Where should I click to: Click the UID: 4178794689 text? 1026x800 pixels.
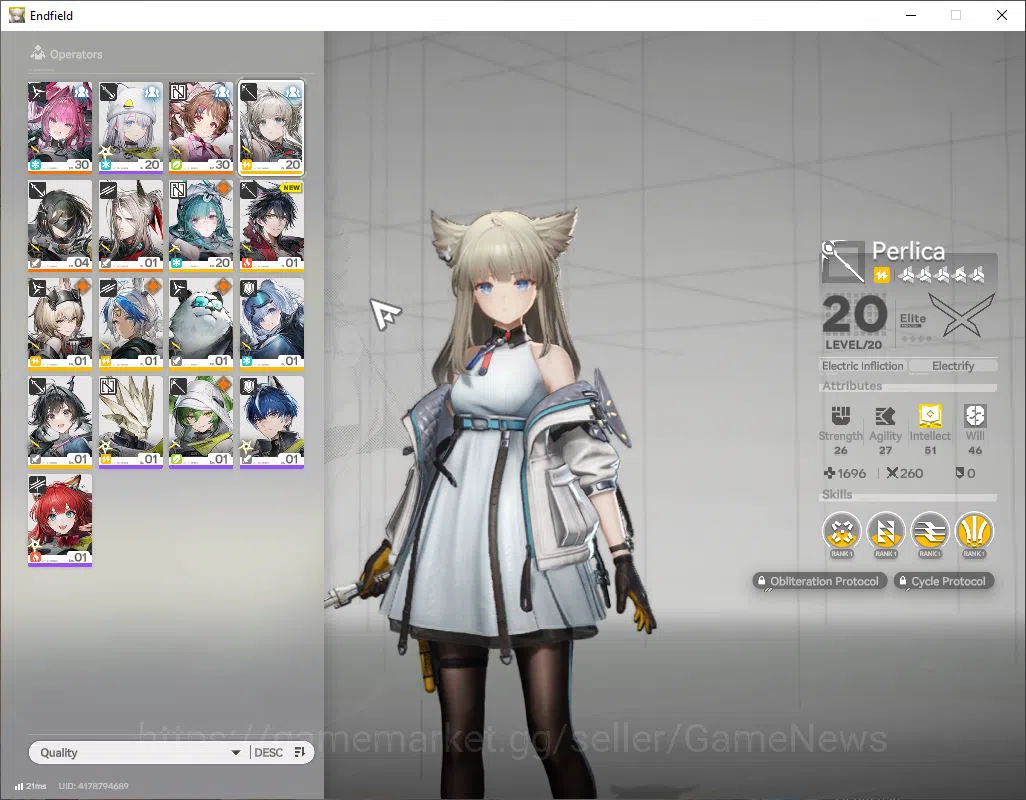point(94,786)
